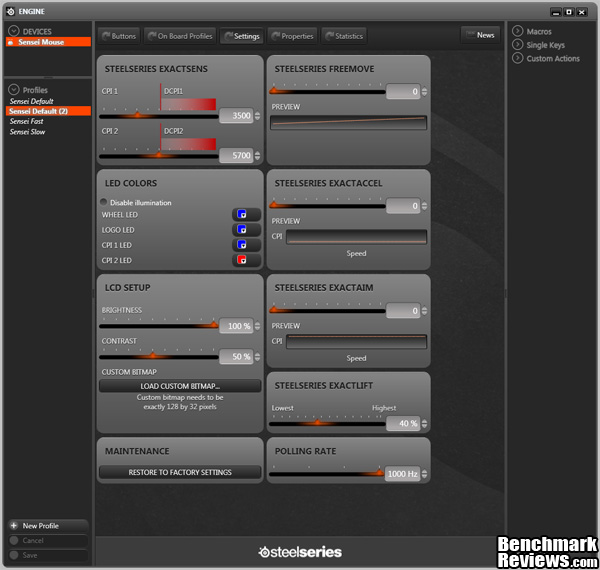Click the CPI 1 value stepper arrows
Screen dimensions: 600x570
pyautogui.click(x=257, y=116)
